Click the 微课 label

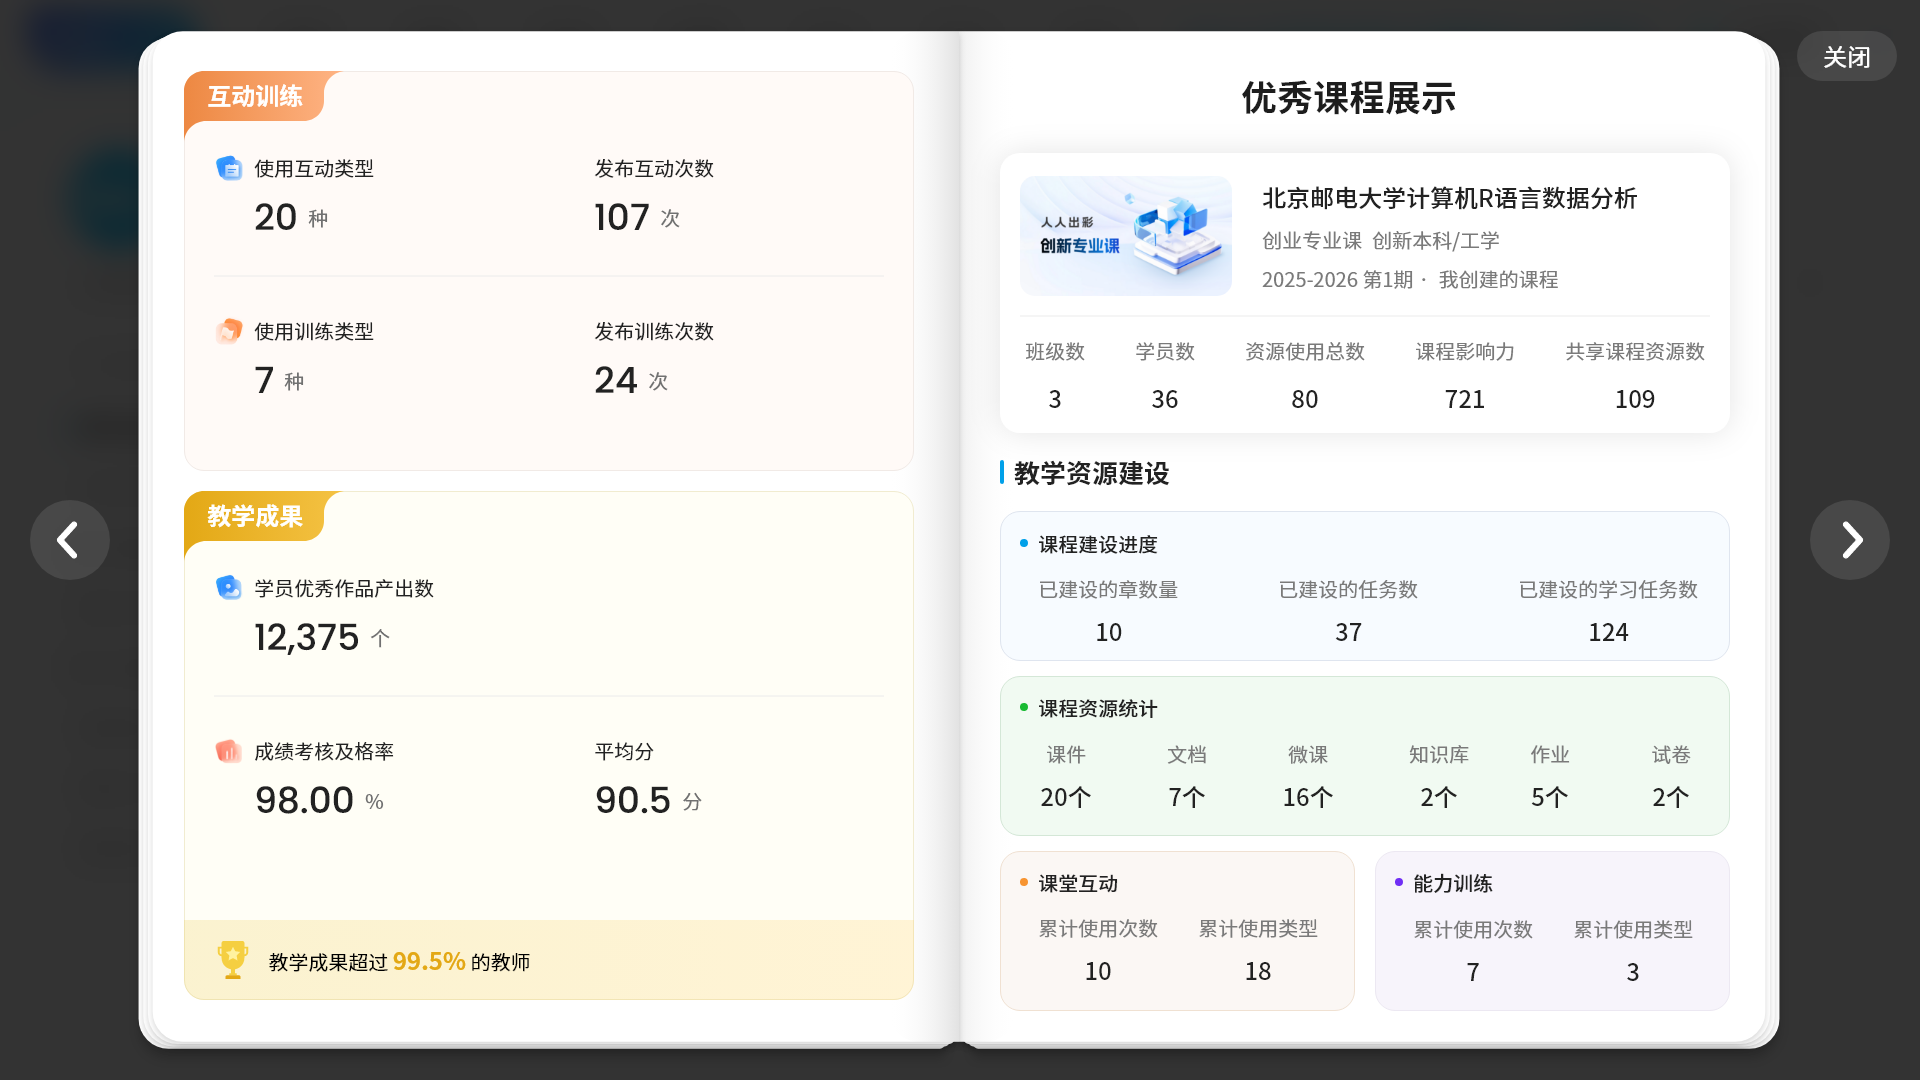(1308, 754)
